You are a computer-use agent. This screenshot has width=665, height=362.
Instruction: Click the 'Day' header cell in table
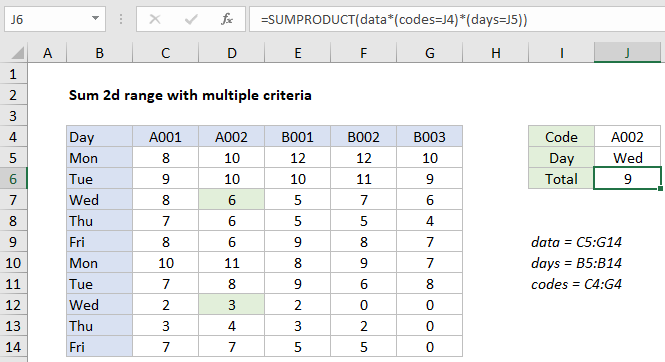coord(99,137)
